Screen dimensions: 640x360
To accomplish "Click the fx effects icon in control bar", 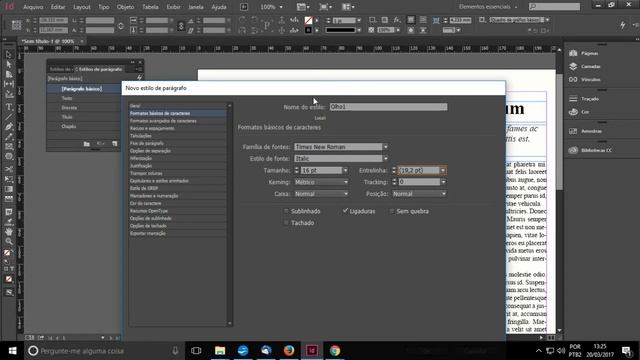I will pos(397,20).
